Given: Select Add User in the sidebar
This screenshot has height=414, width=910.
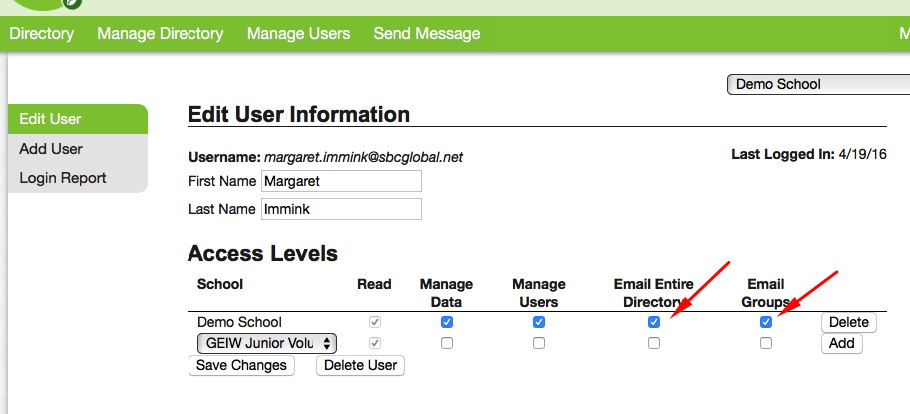Looking at the screenshot, I should (51, 149).
